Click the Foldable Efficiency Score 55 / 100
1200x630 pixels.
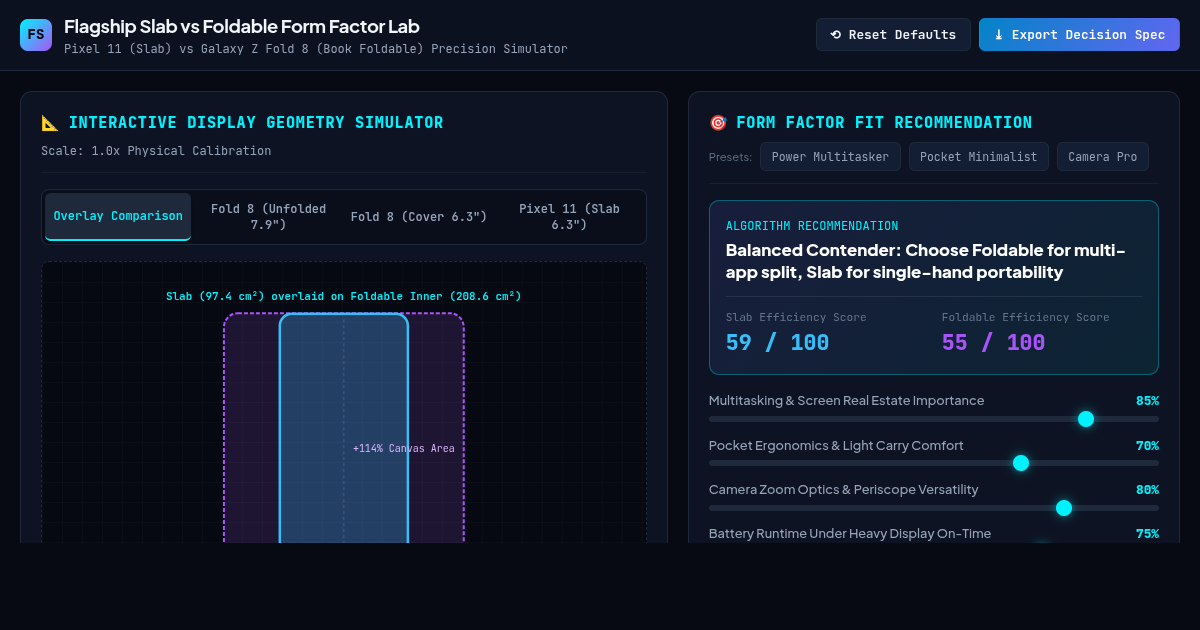pyautogui.click(x=993, y=343)
